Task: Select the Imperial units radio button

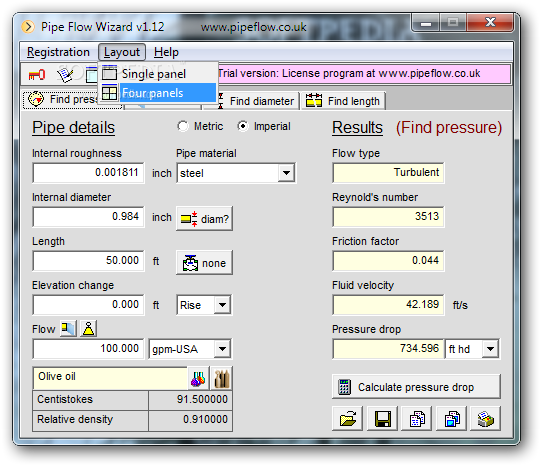Action: pos(243,126)
